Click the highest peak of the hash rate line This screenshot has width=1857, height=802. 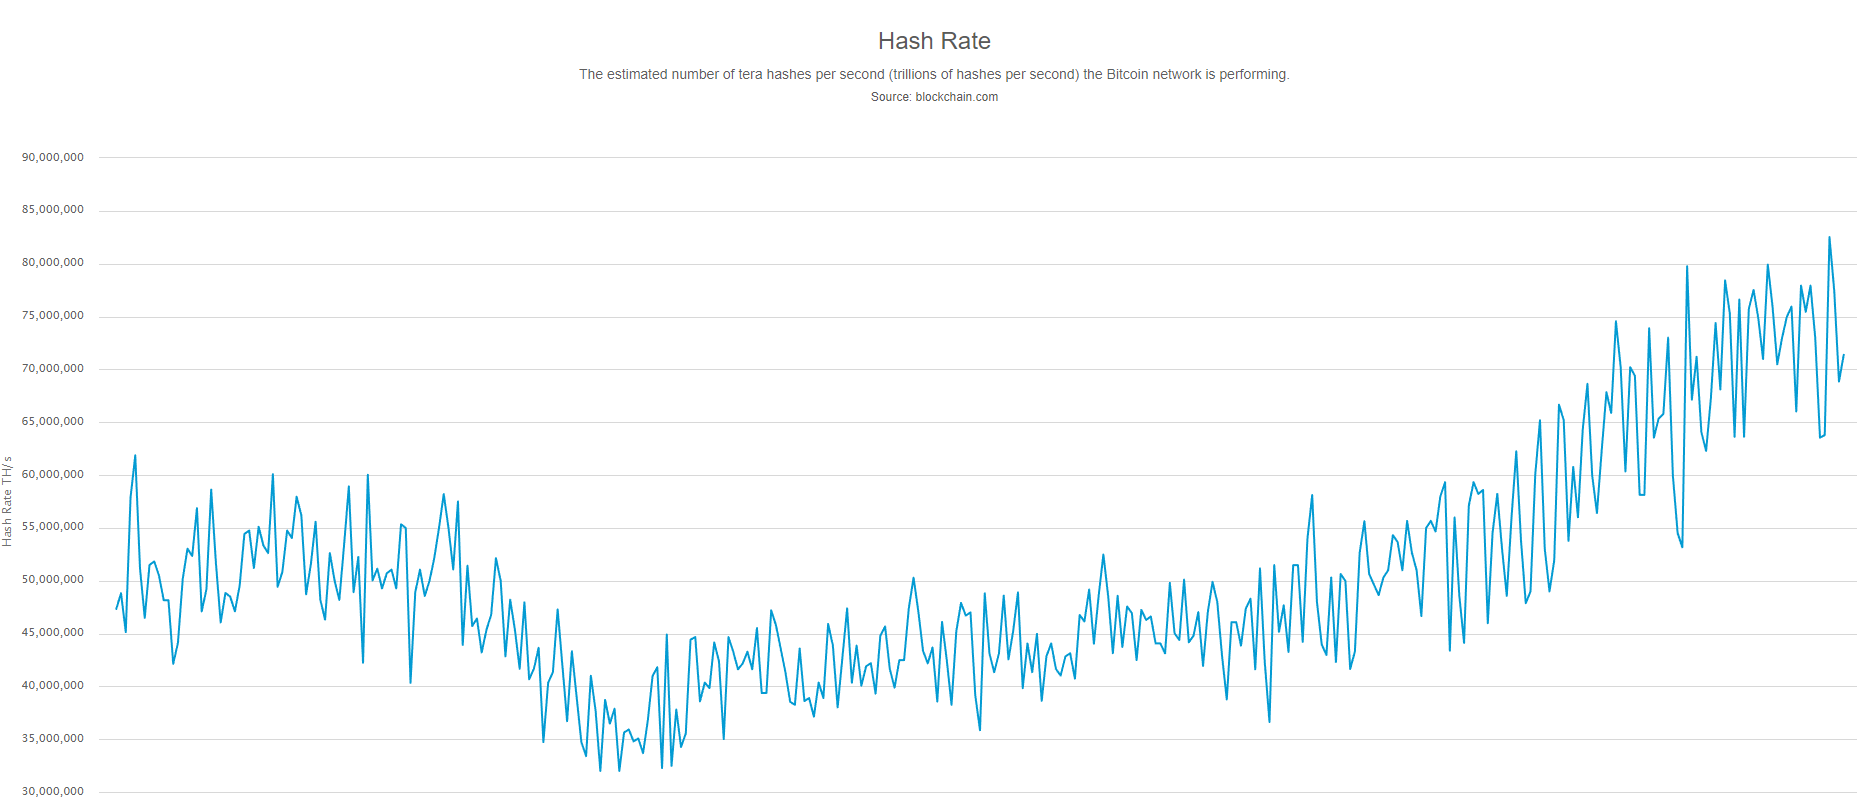tap(1829, 238)
